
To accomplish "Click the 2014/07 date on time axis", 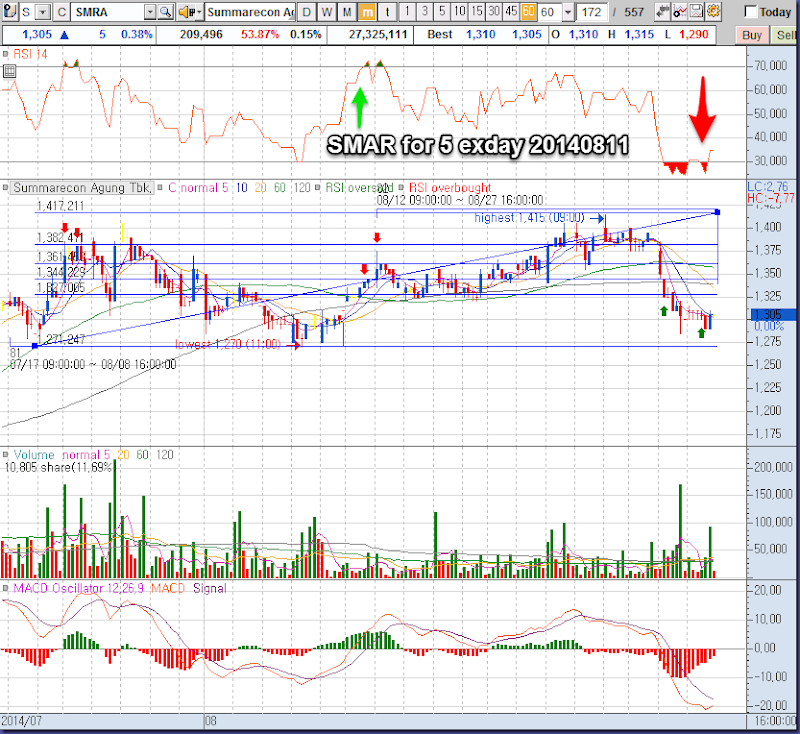I will click(x=21, y=721).
